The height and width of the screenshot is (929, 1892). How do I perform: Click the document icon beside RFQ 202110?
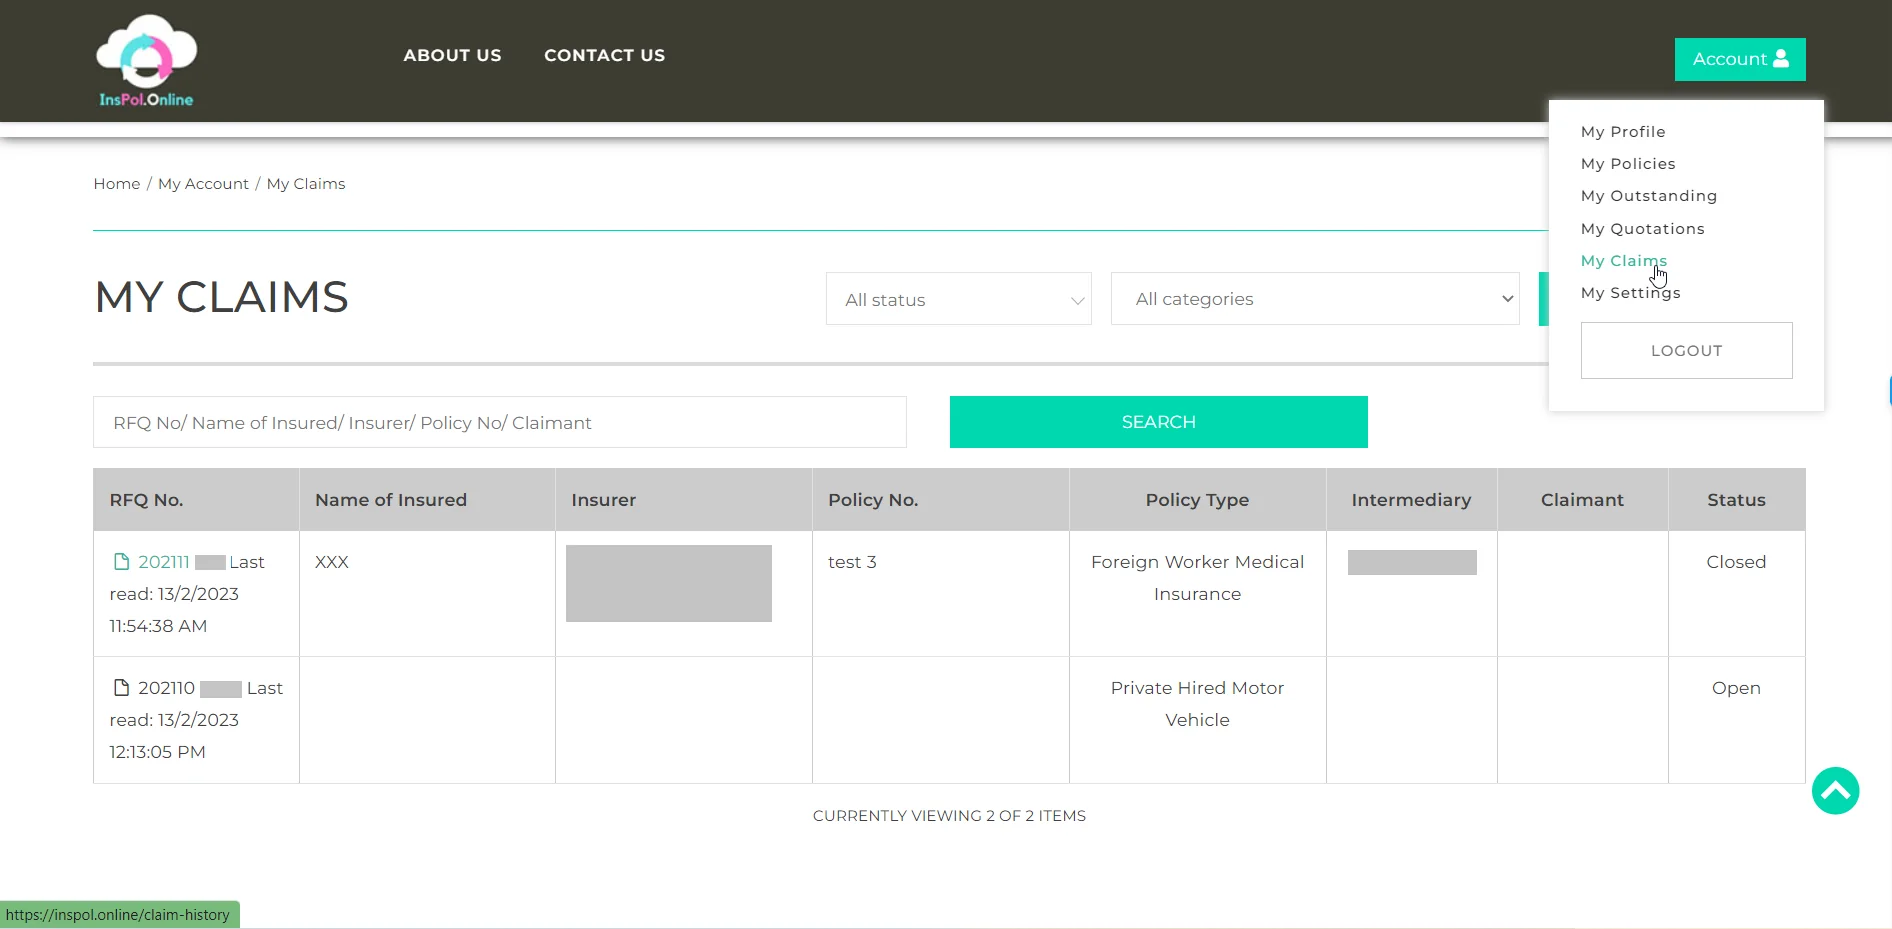pyautogui.click(x=121, y=688)
